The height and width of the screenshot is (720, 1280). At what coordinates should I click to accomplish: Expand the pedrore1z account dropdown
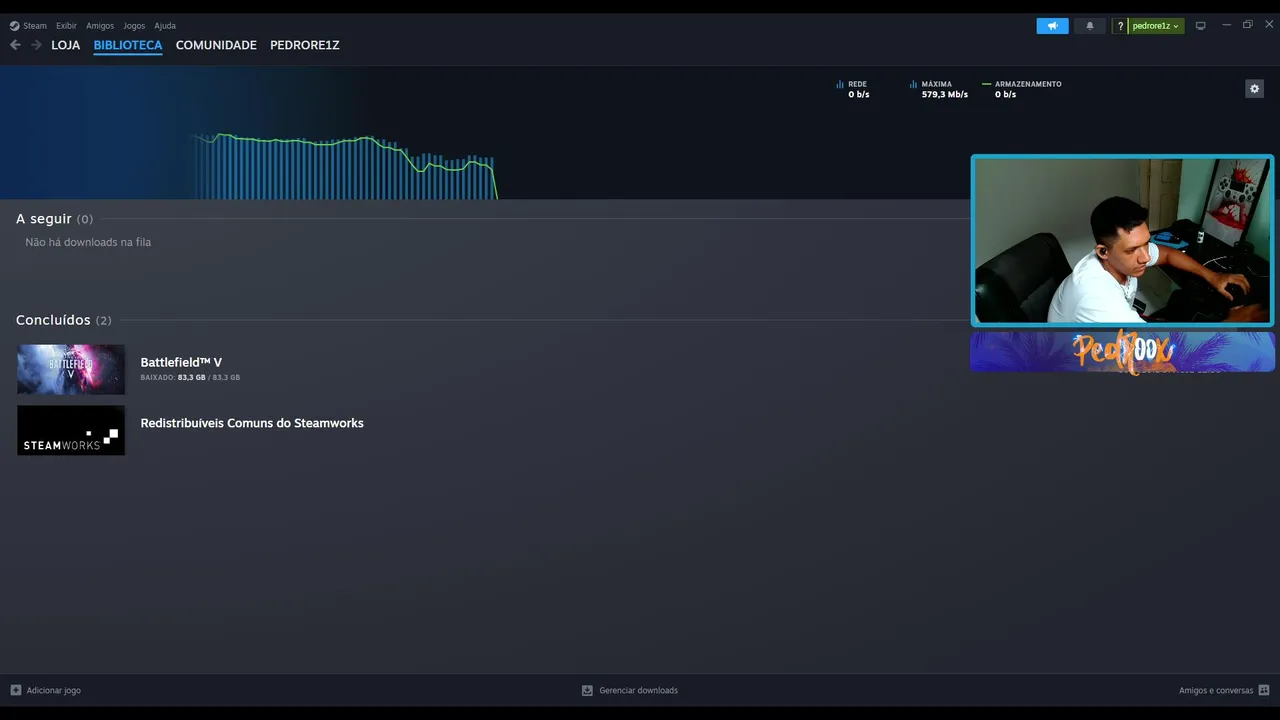(1156, 26)
